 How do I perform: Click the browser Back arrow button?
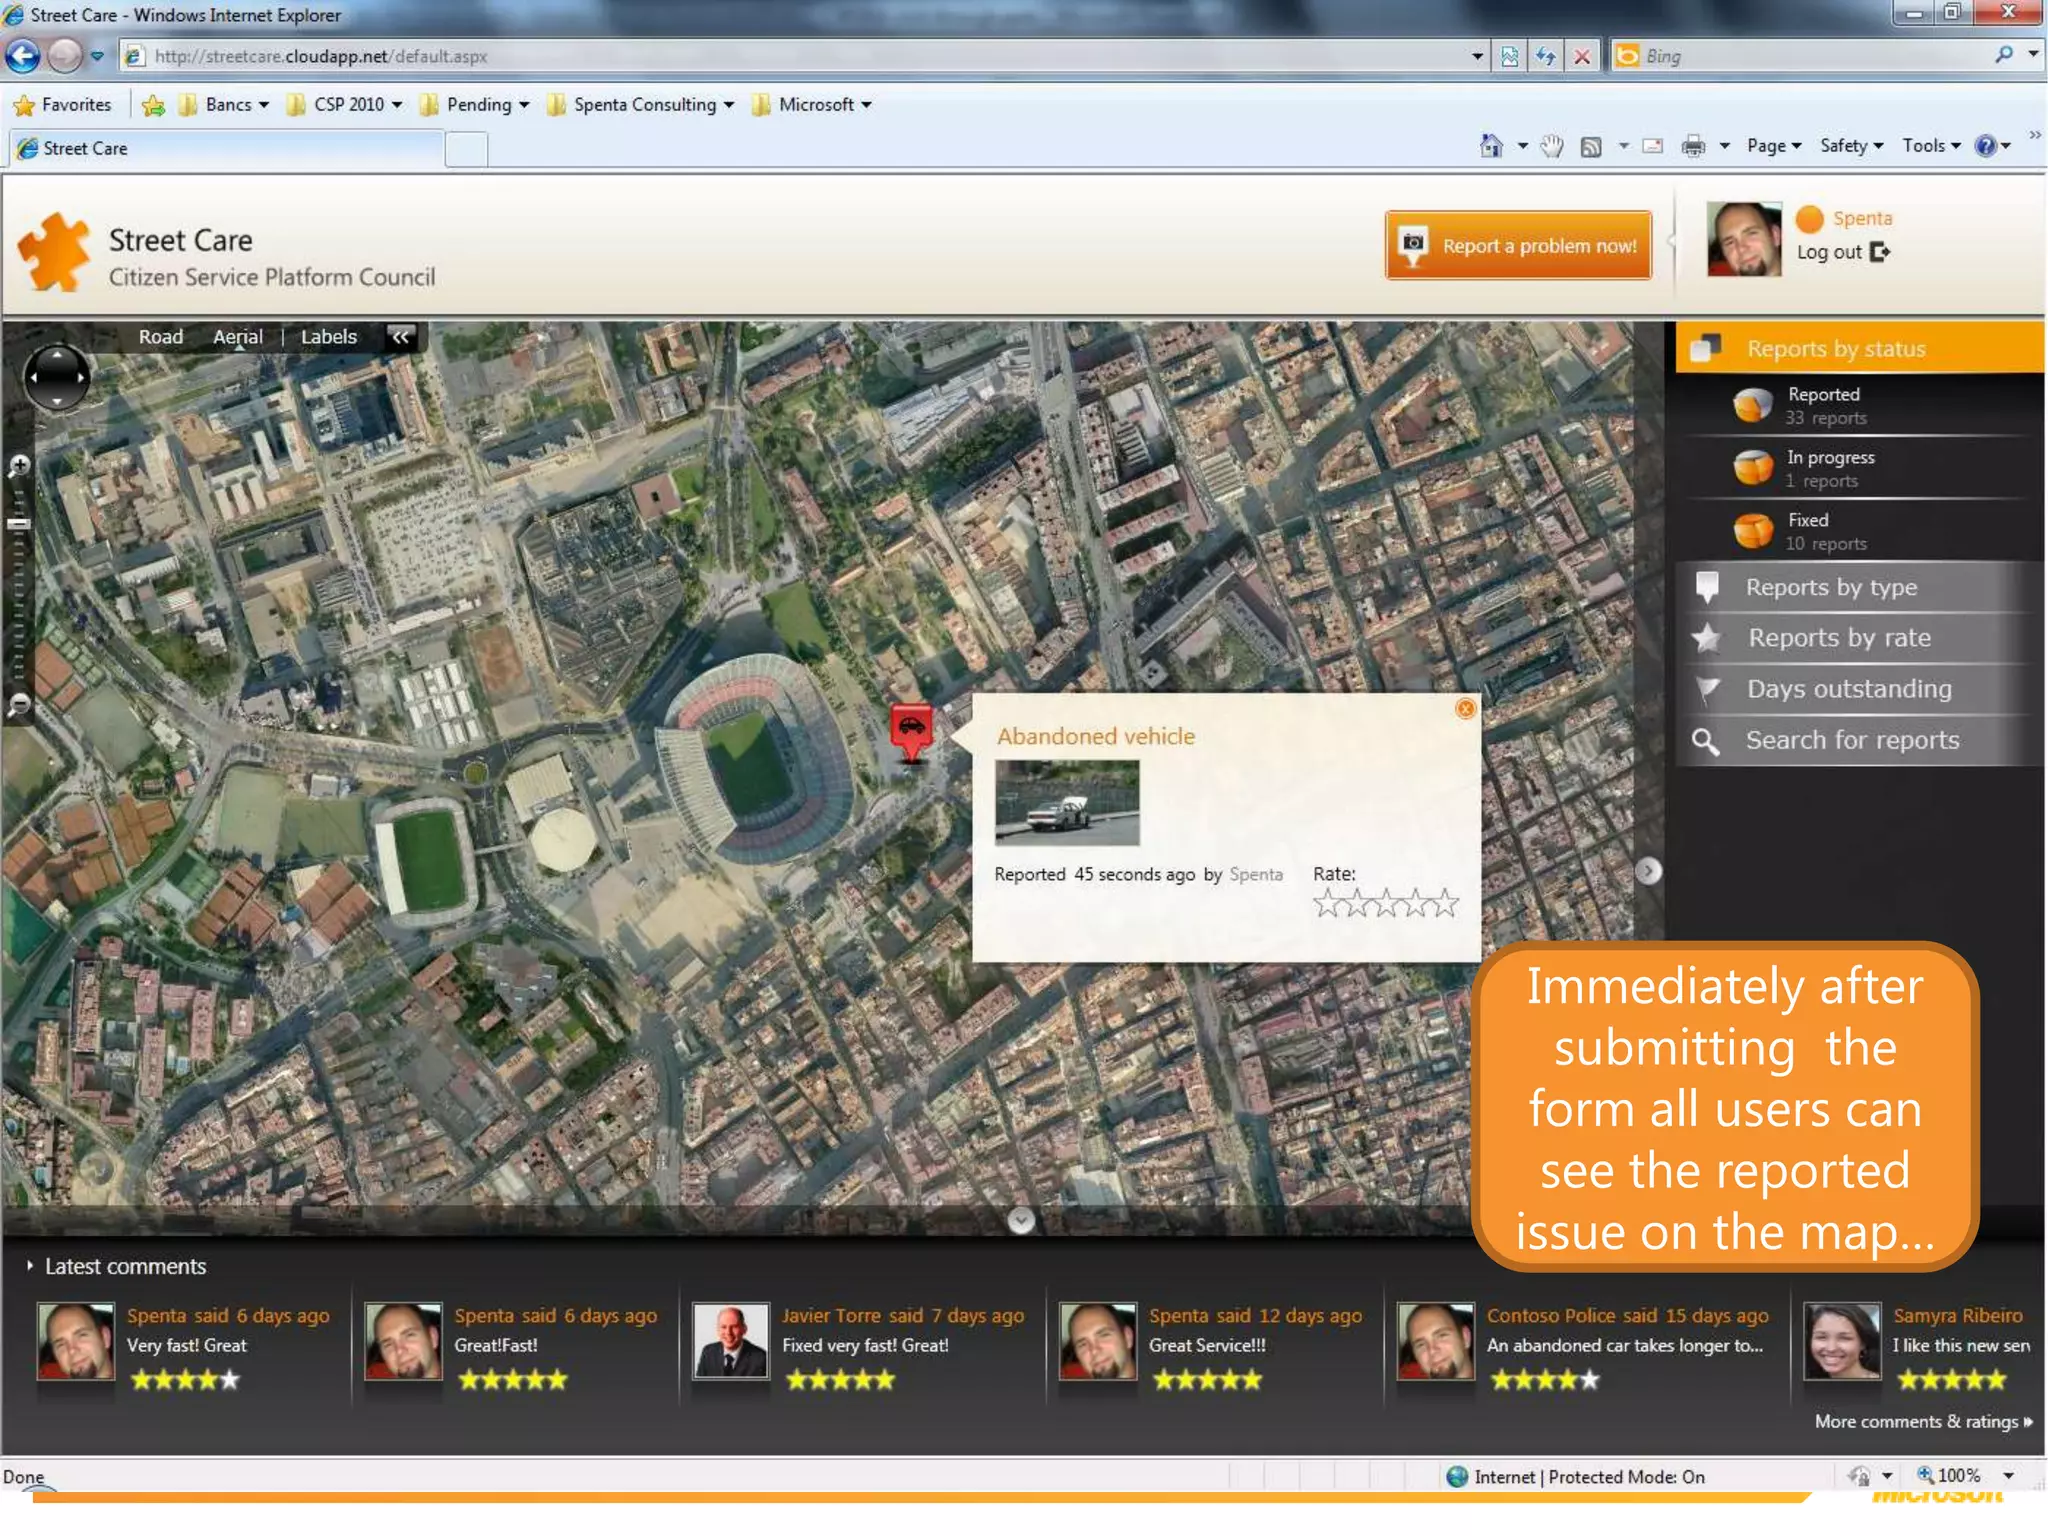pos(23,56)
